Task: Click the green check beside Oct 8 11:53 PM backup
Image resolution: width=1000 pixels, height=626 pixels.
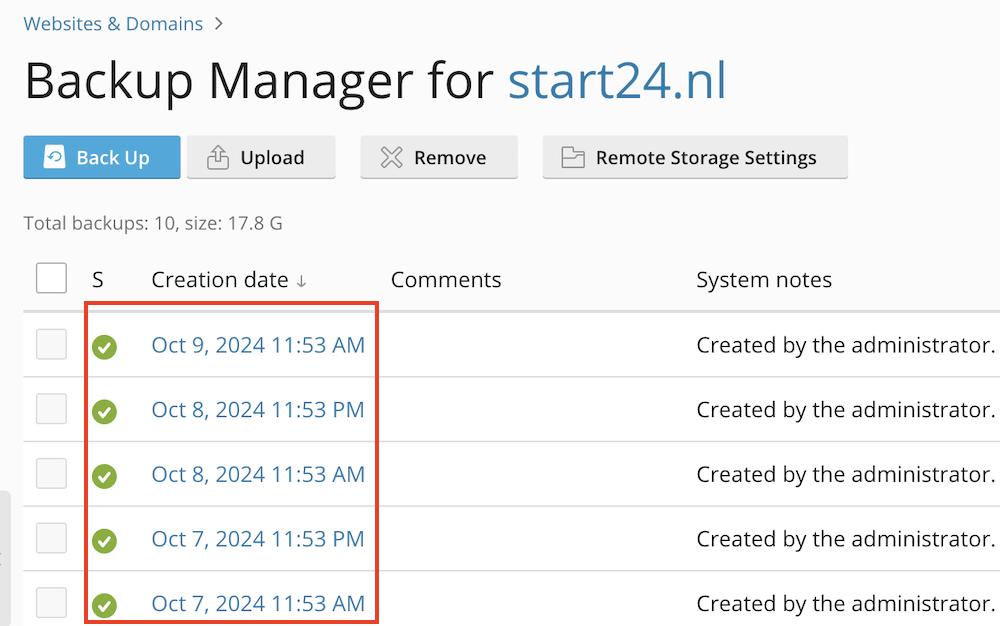Action: [x=104, y=409]
